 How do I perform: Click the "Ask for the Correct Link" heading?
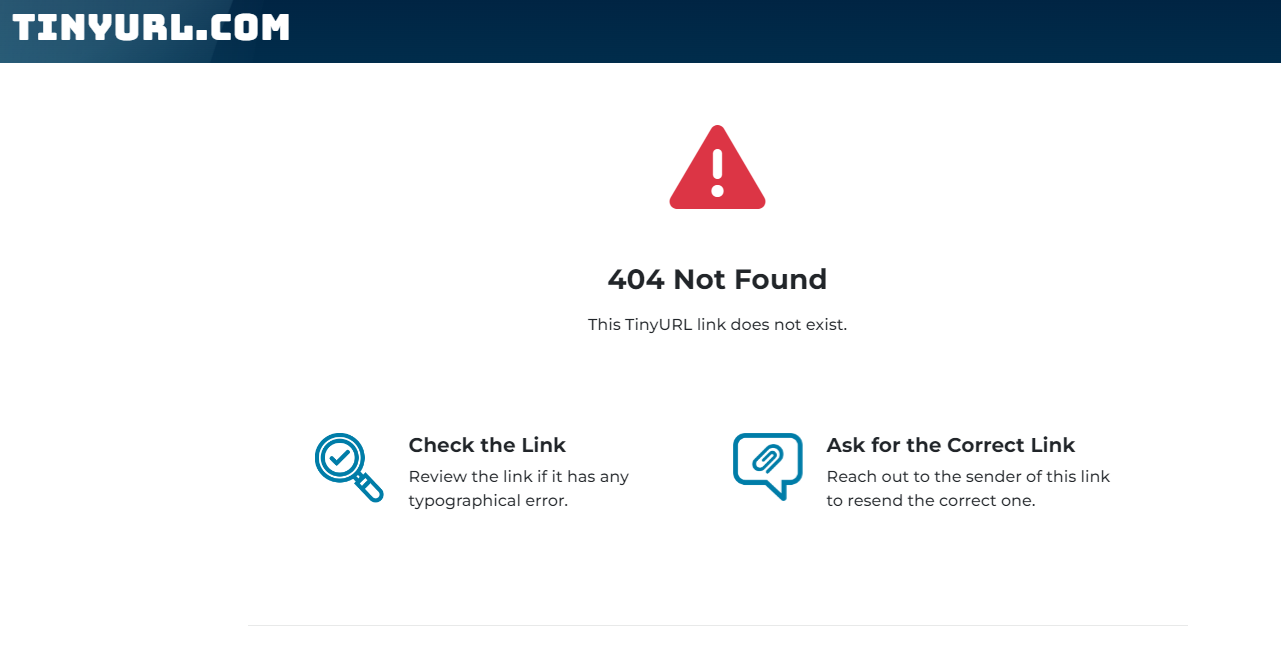coord(950,445)
